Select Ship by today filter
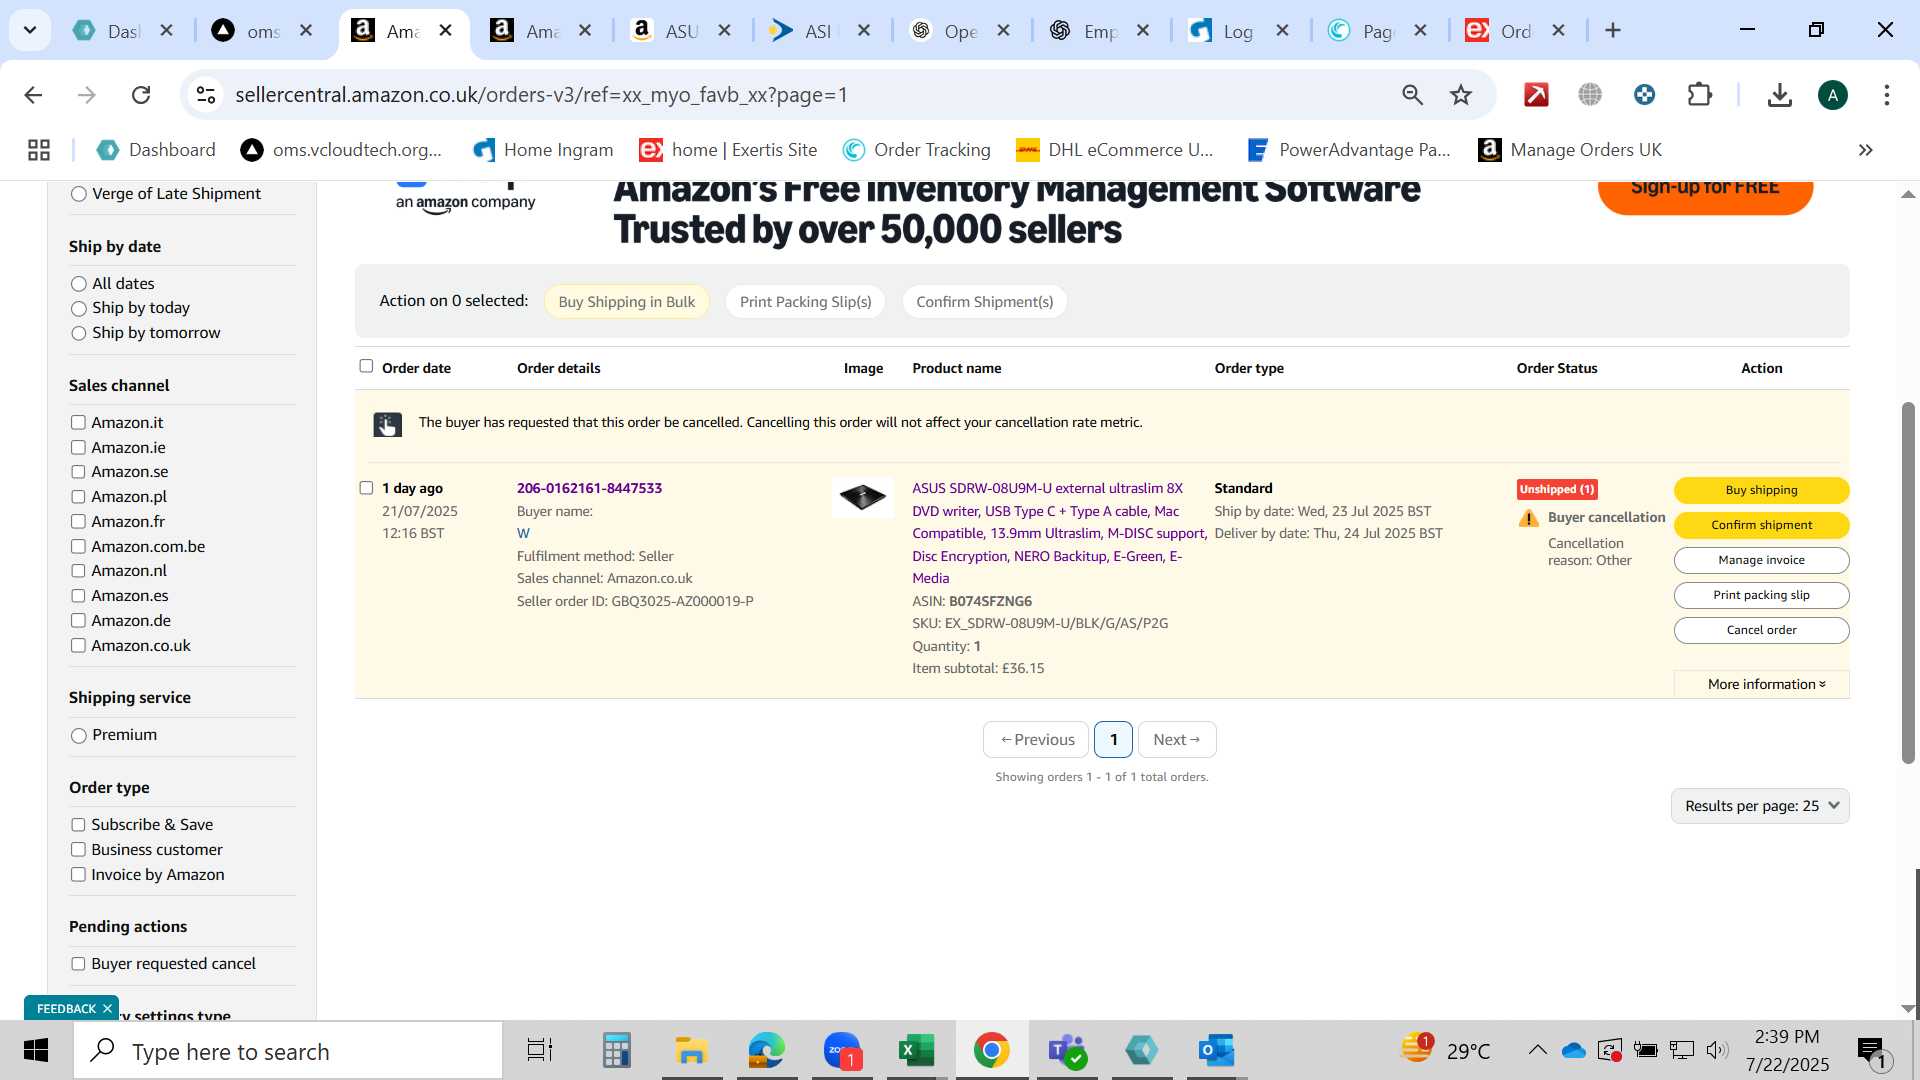This screenshot has height=1080, width=1920. (79, 309)
